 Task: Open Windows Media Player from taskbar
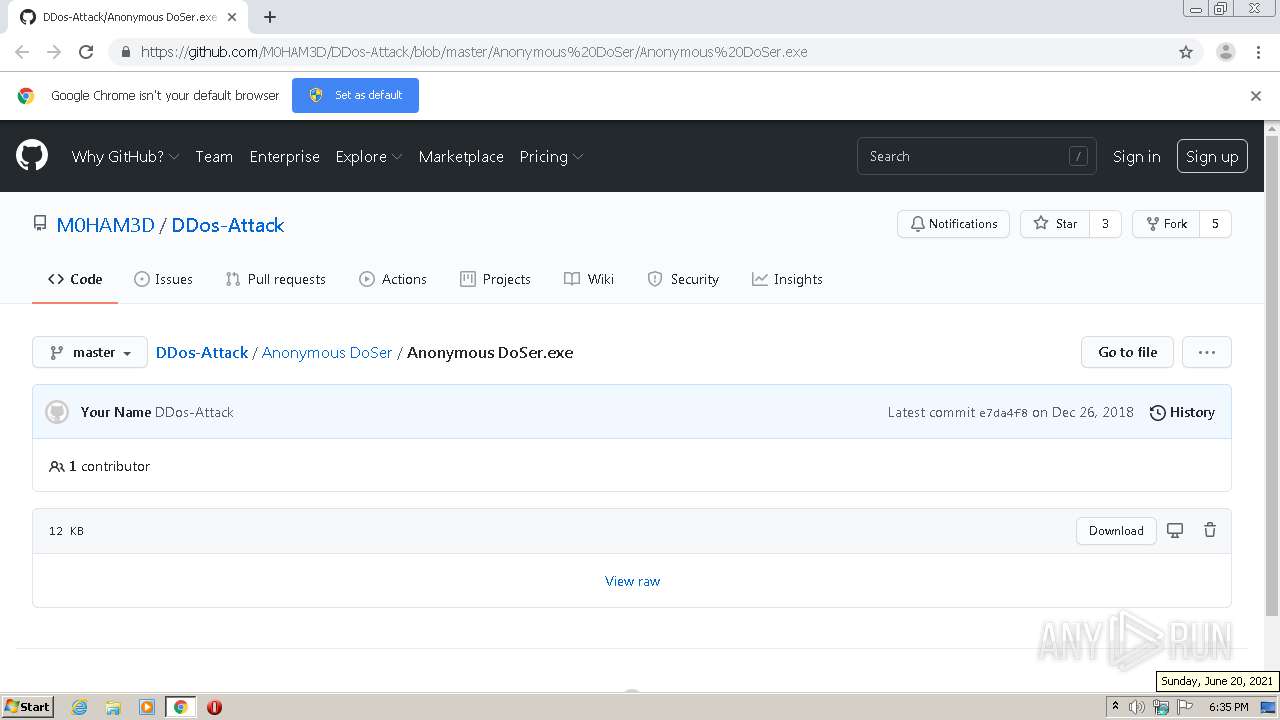point(147,707)
